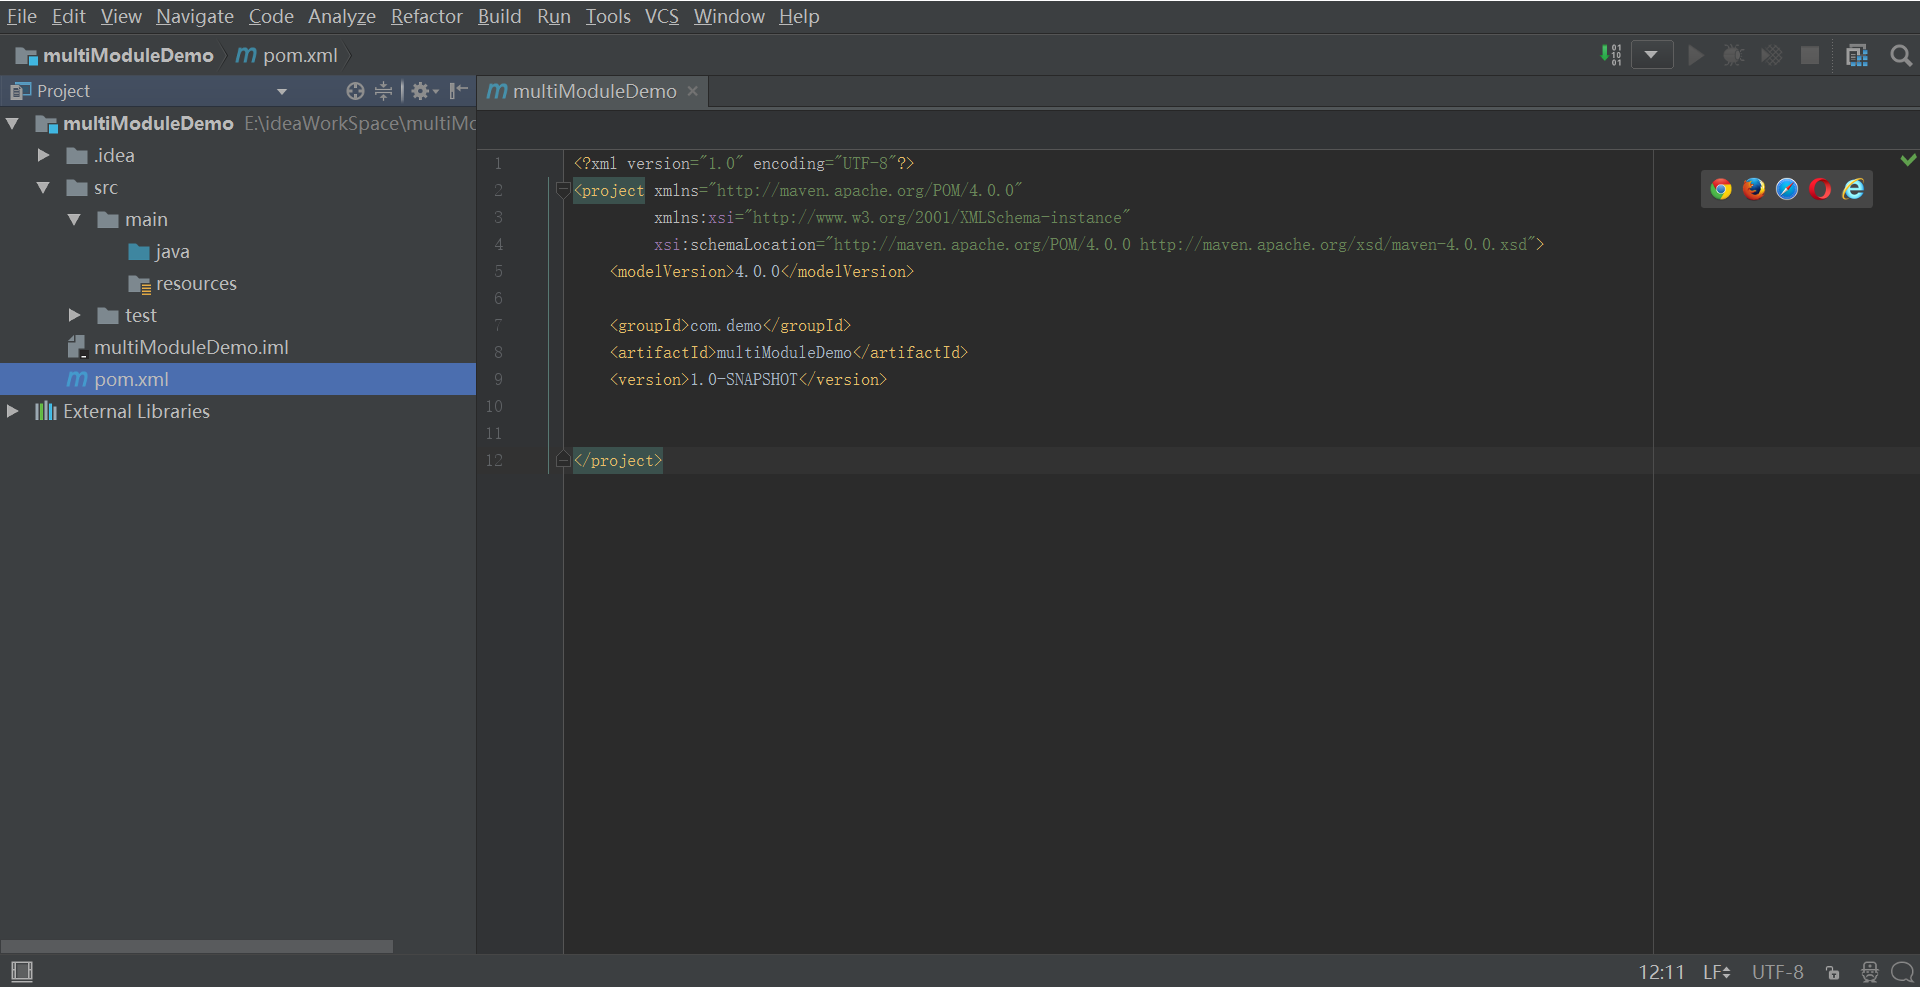Collapse the src folder in project tree
This screenshot has width=1920, height=987.
pyautogui.click(x=44, y=187)
